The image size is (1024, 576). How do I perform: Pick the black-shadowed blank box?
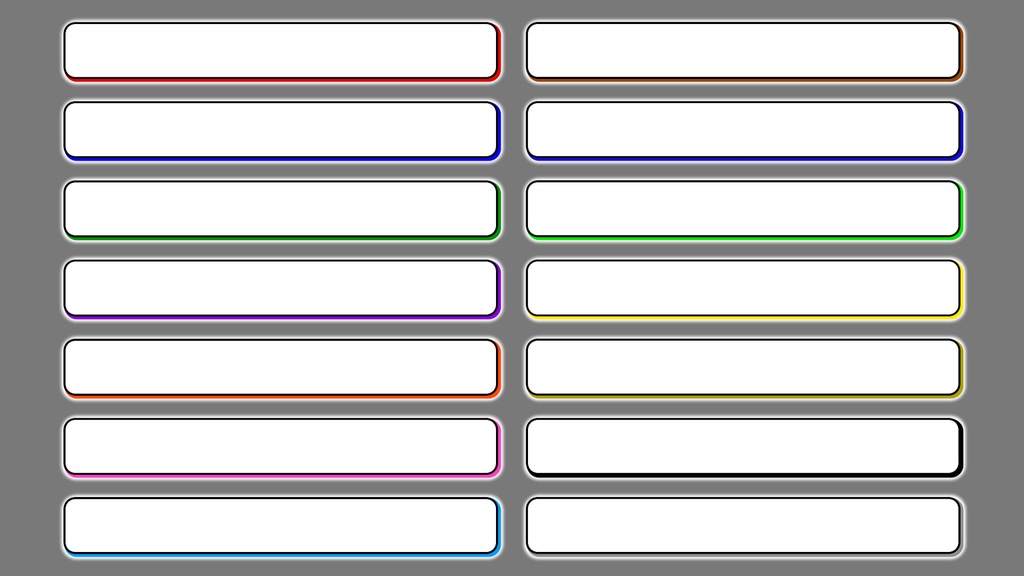743,447
